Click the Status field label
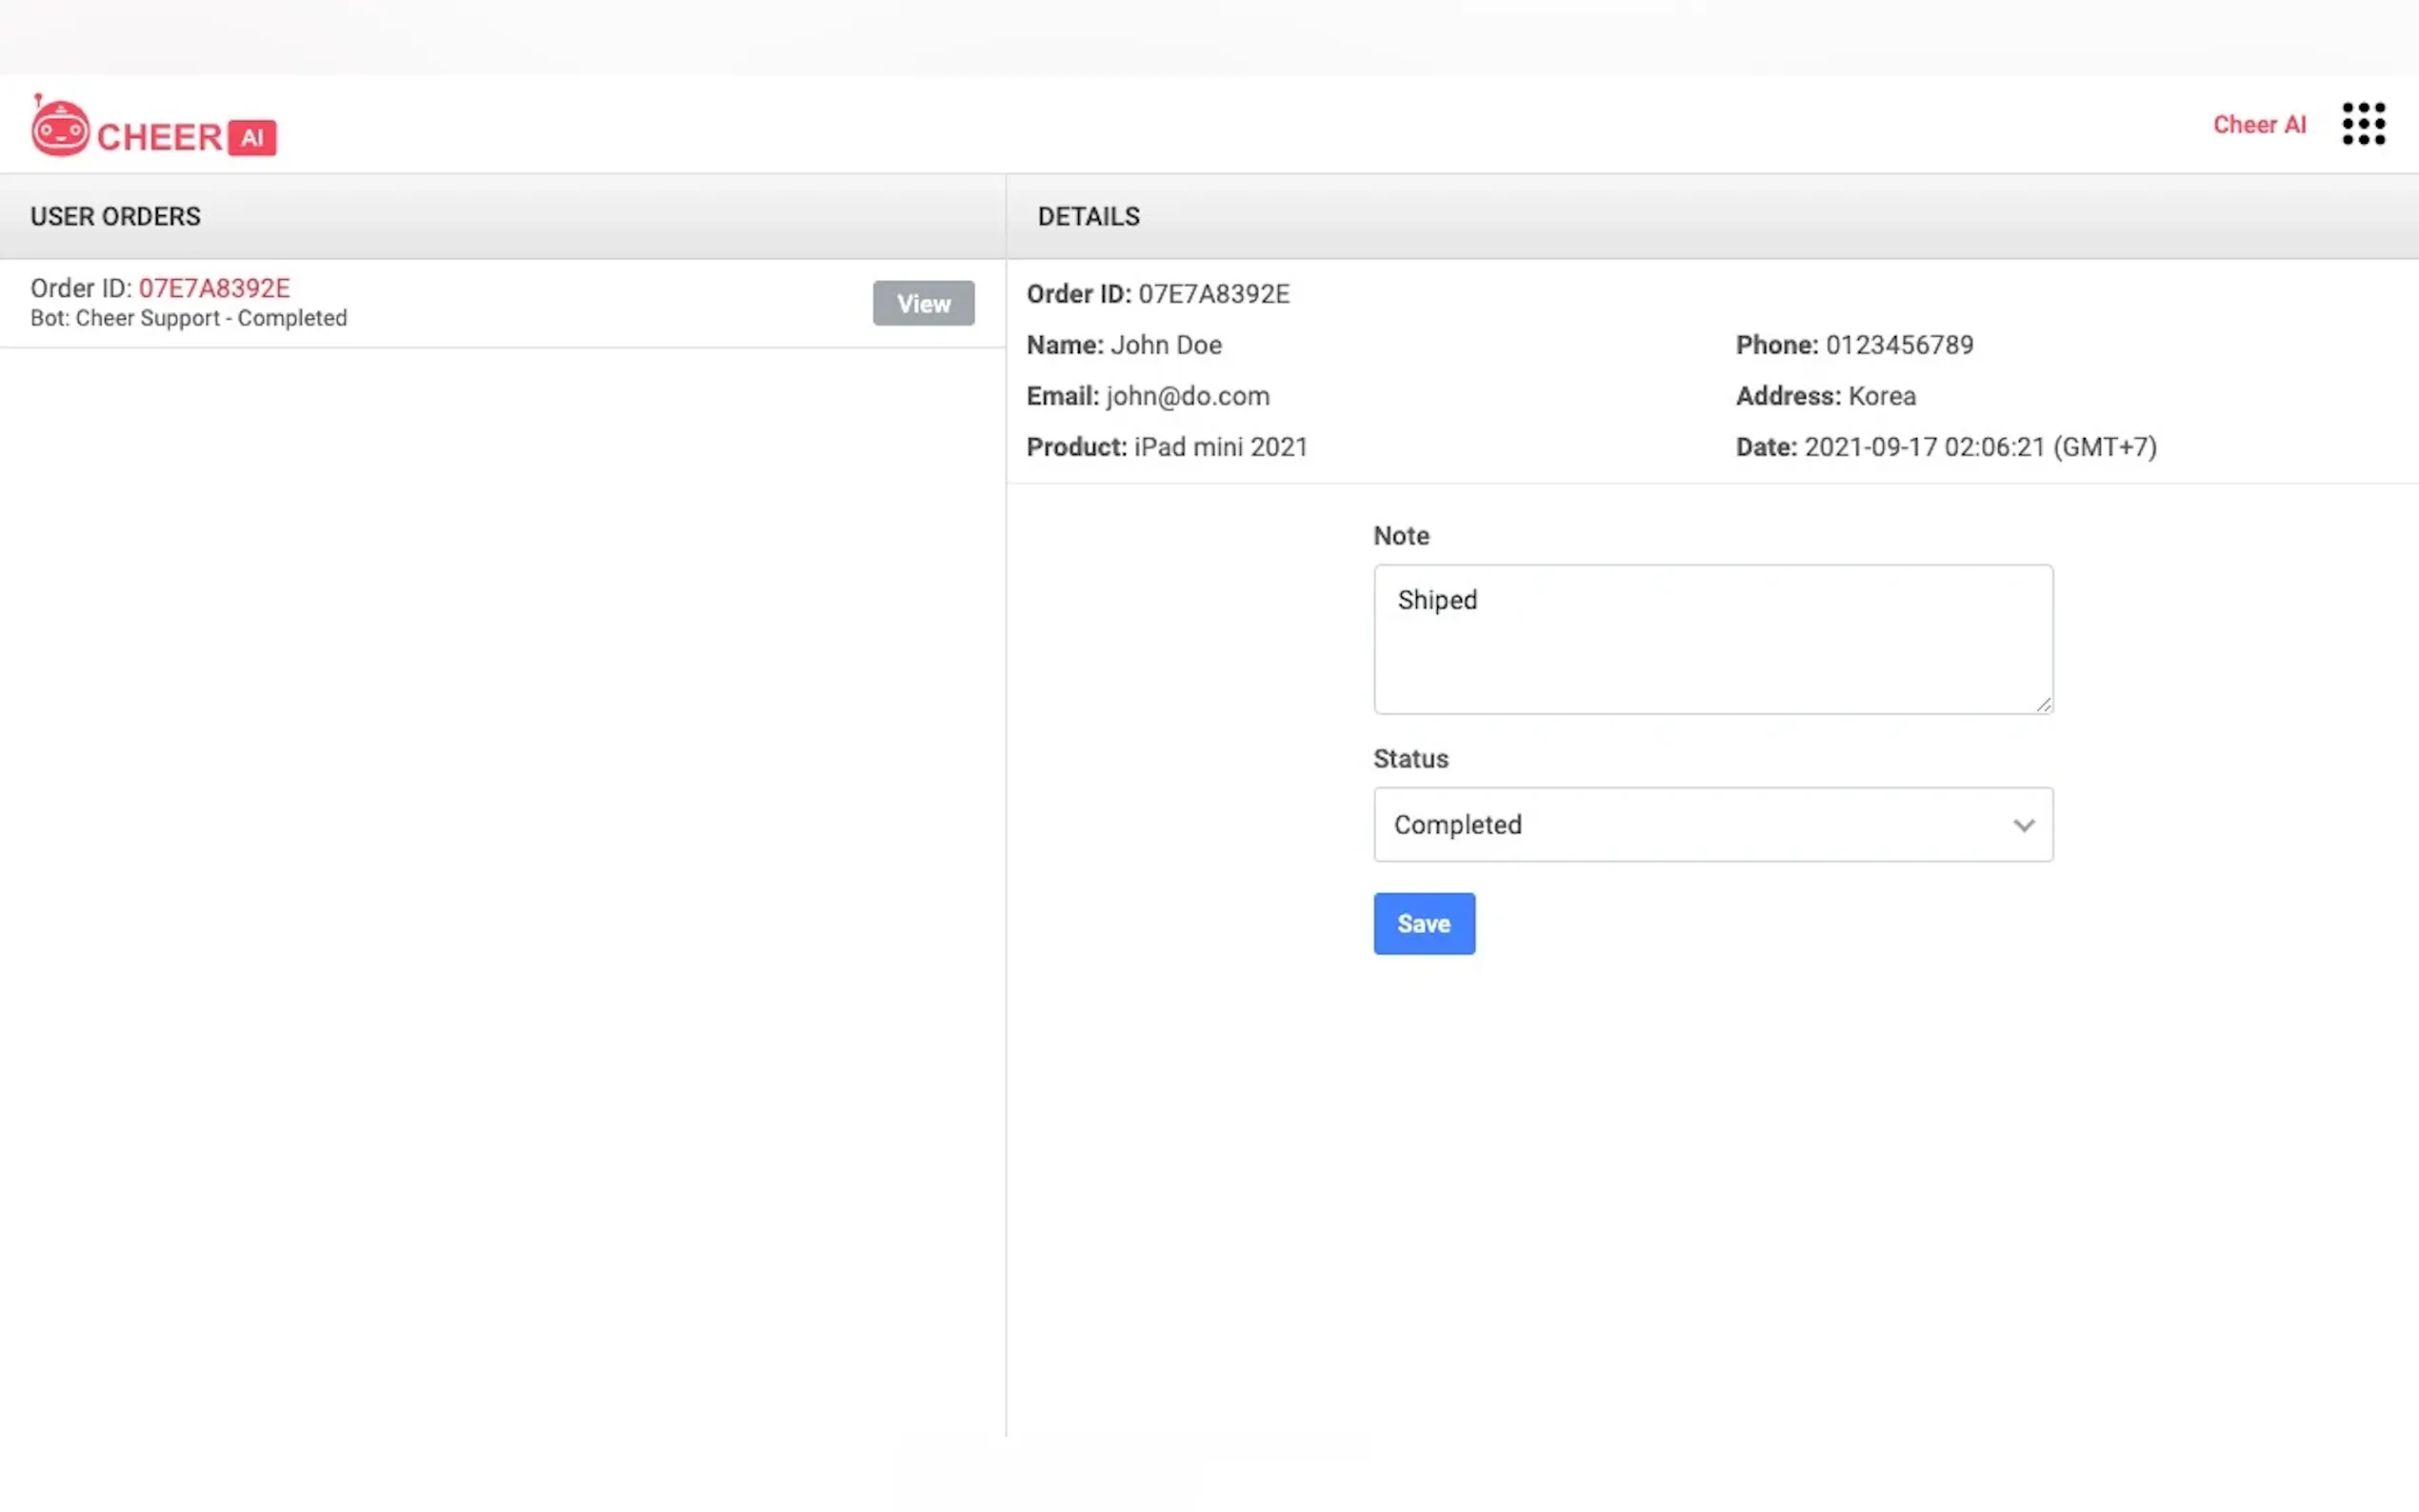 (1410, 759)
